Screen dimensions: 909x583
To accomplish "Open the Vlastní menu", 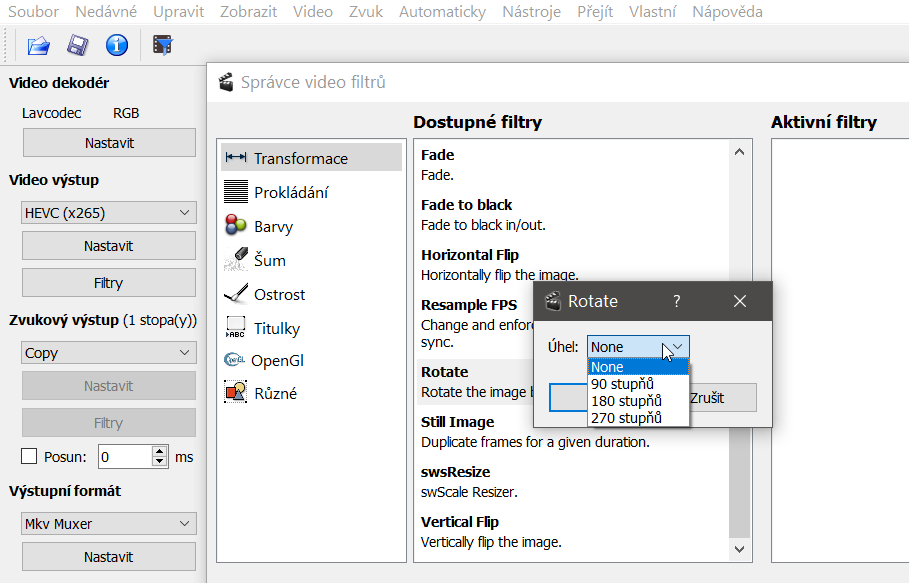I will click(x=653, y=12).
